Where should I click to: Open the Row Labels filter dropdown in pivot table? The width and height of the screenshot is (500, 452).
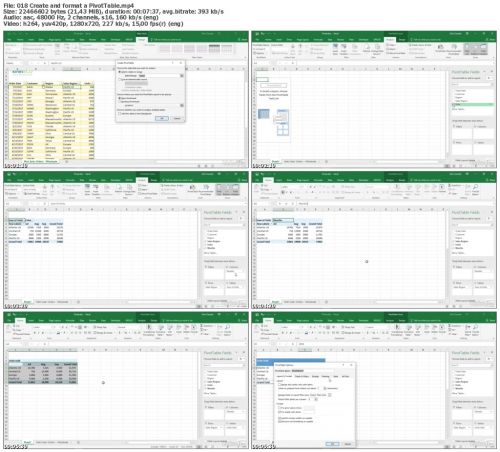(23, 224)
